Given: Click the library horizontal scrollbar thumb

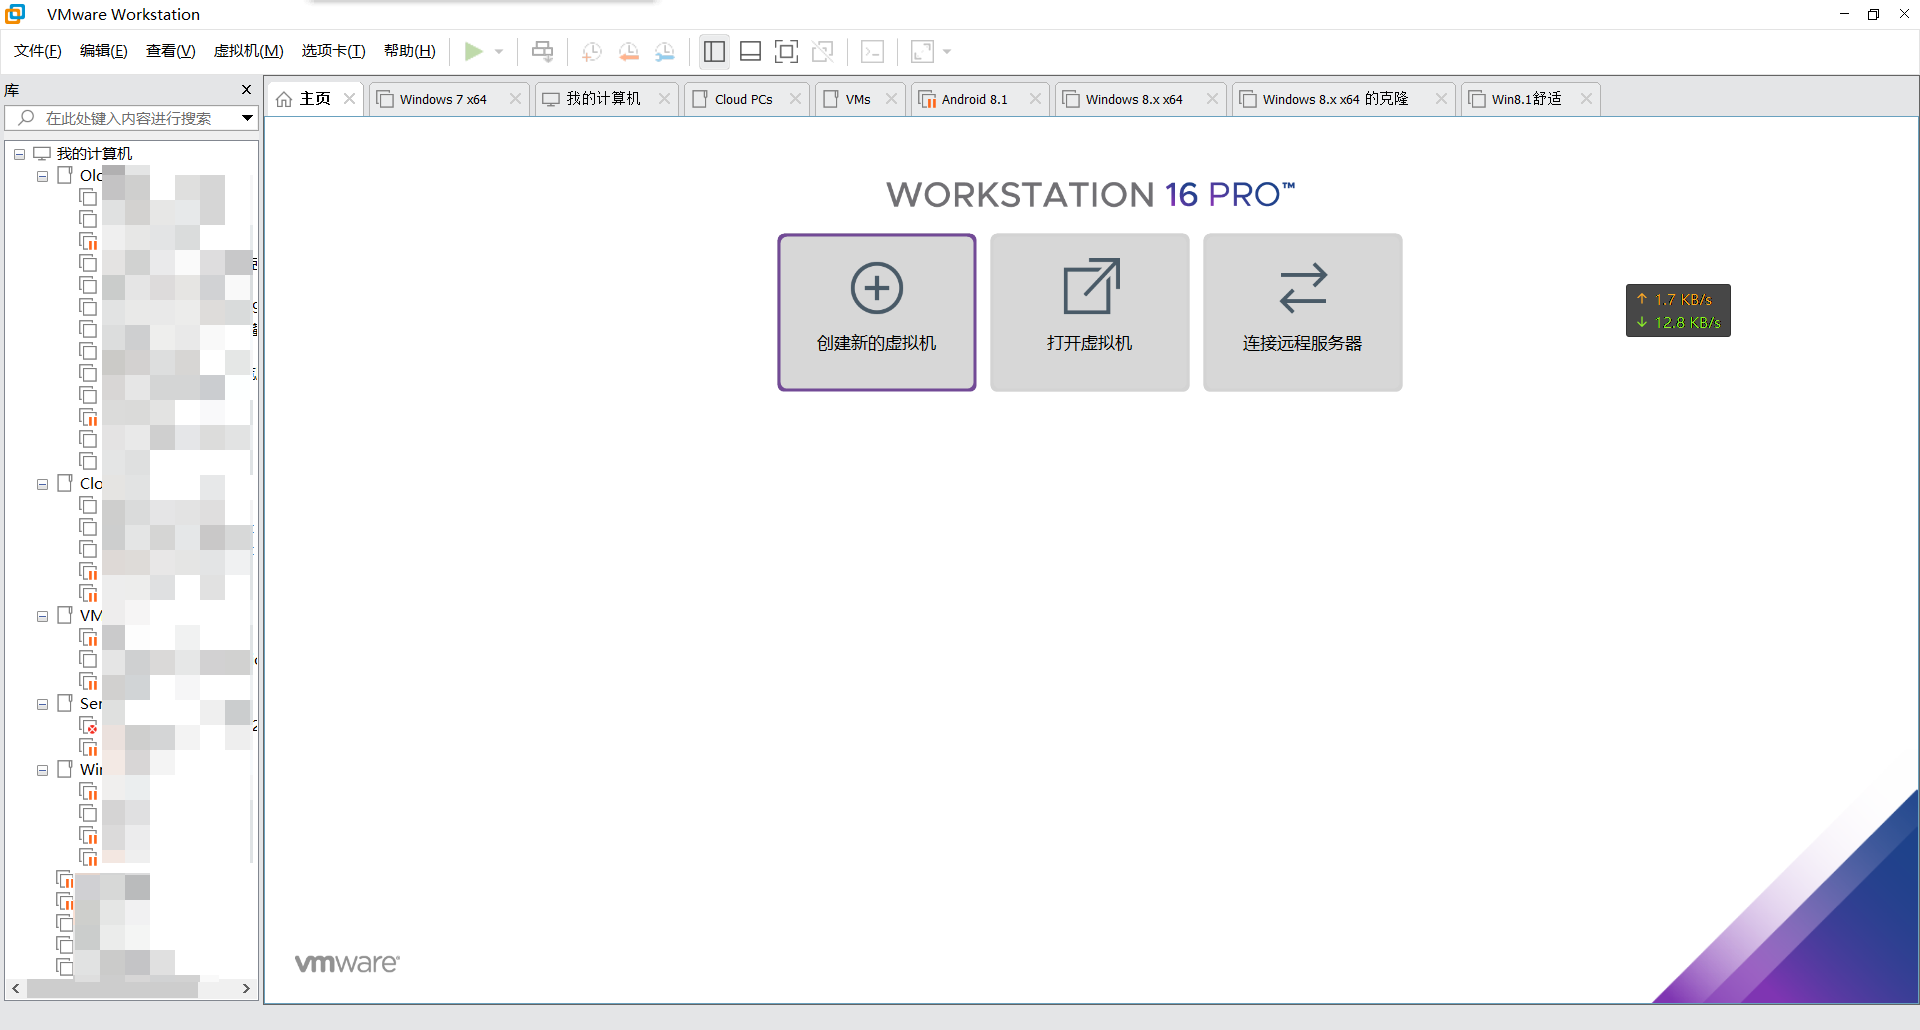Looking at the screenshot, I should [x=112, y=988].
